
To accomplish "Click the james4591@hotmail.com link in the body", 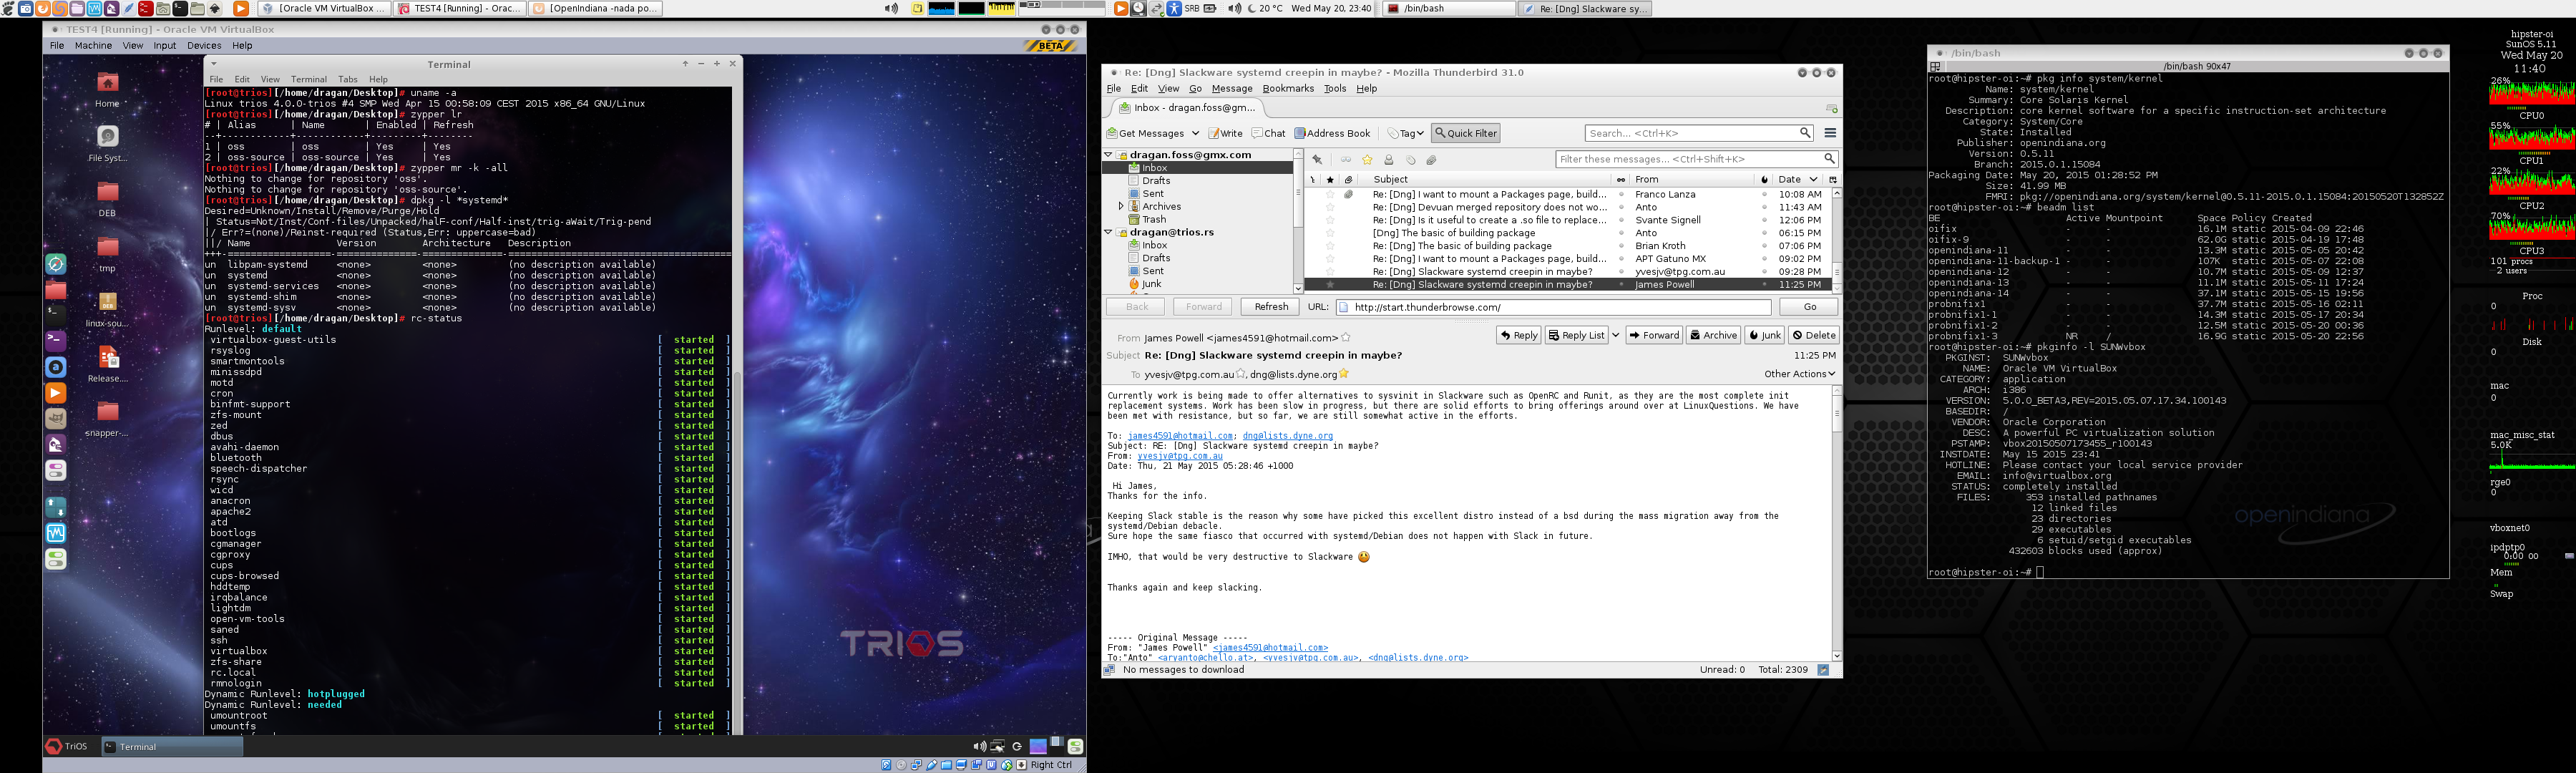I will [x=1180, y=436].
